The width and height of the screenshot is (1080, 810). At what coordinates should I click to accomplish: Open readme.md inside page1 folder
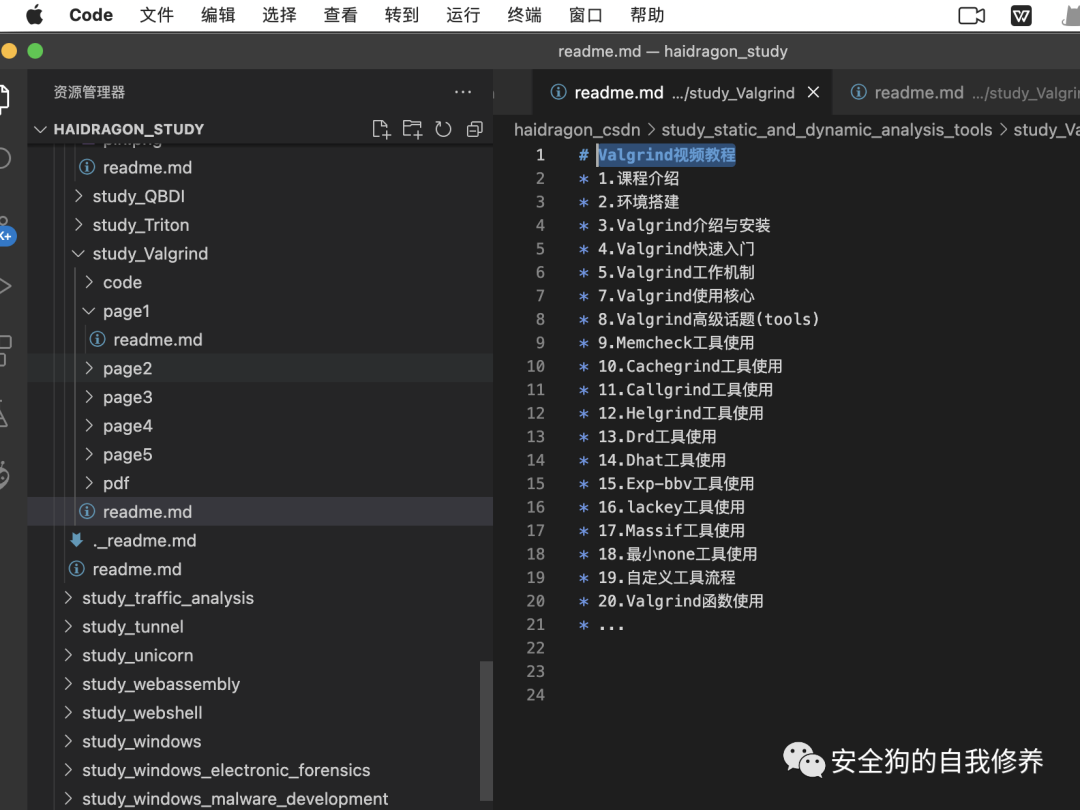158,340
